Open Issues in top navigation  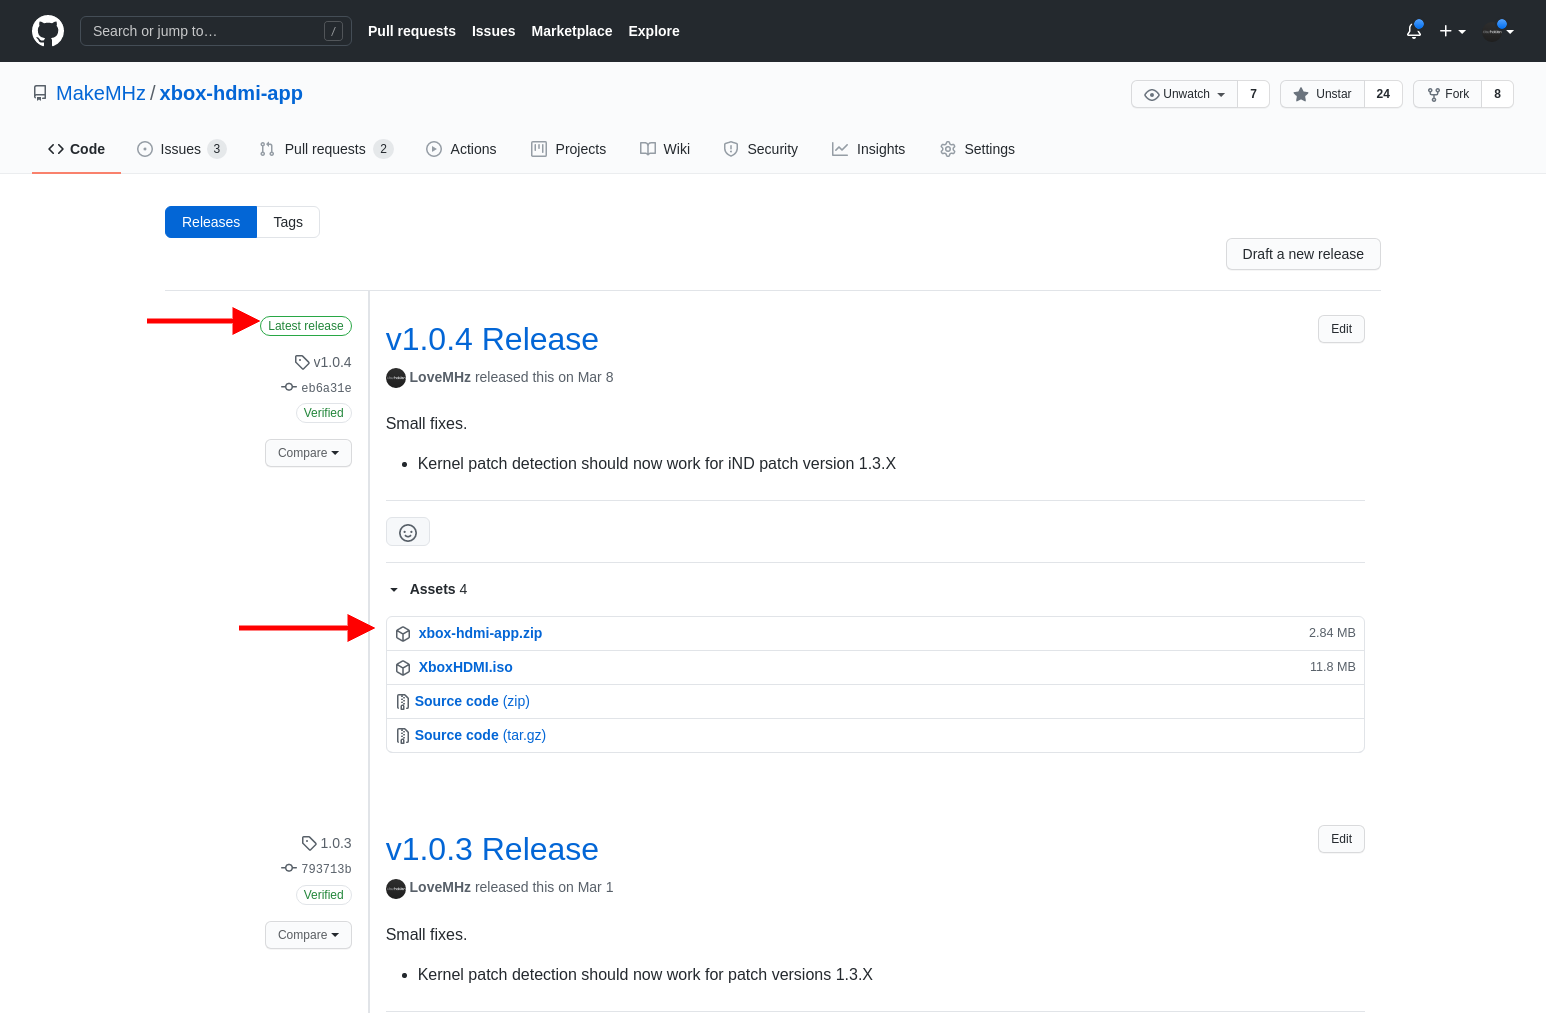494,31
